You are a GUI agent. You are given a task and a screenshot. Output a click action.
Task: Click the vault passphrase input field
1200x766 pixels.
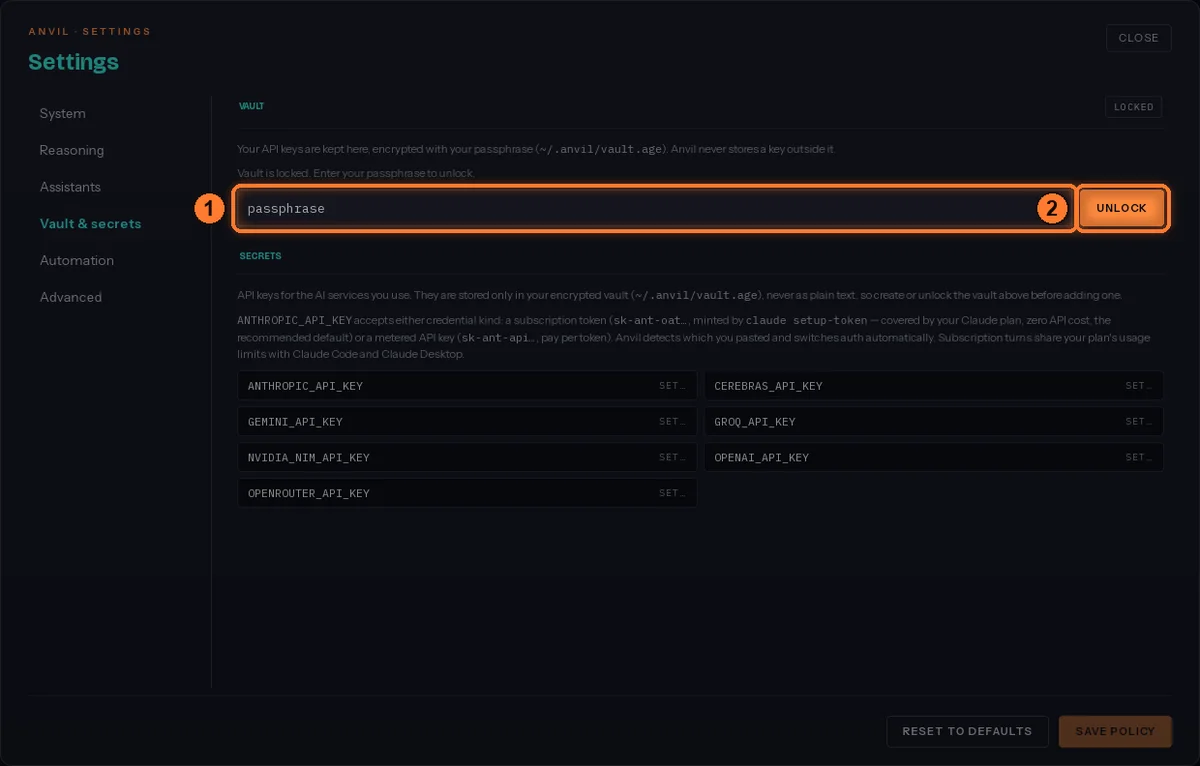[655, 209]
